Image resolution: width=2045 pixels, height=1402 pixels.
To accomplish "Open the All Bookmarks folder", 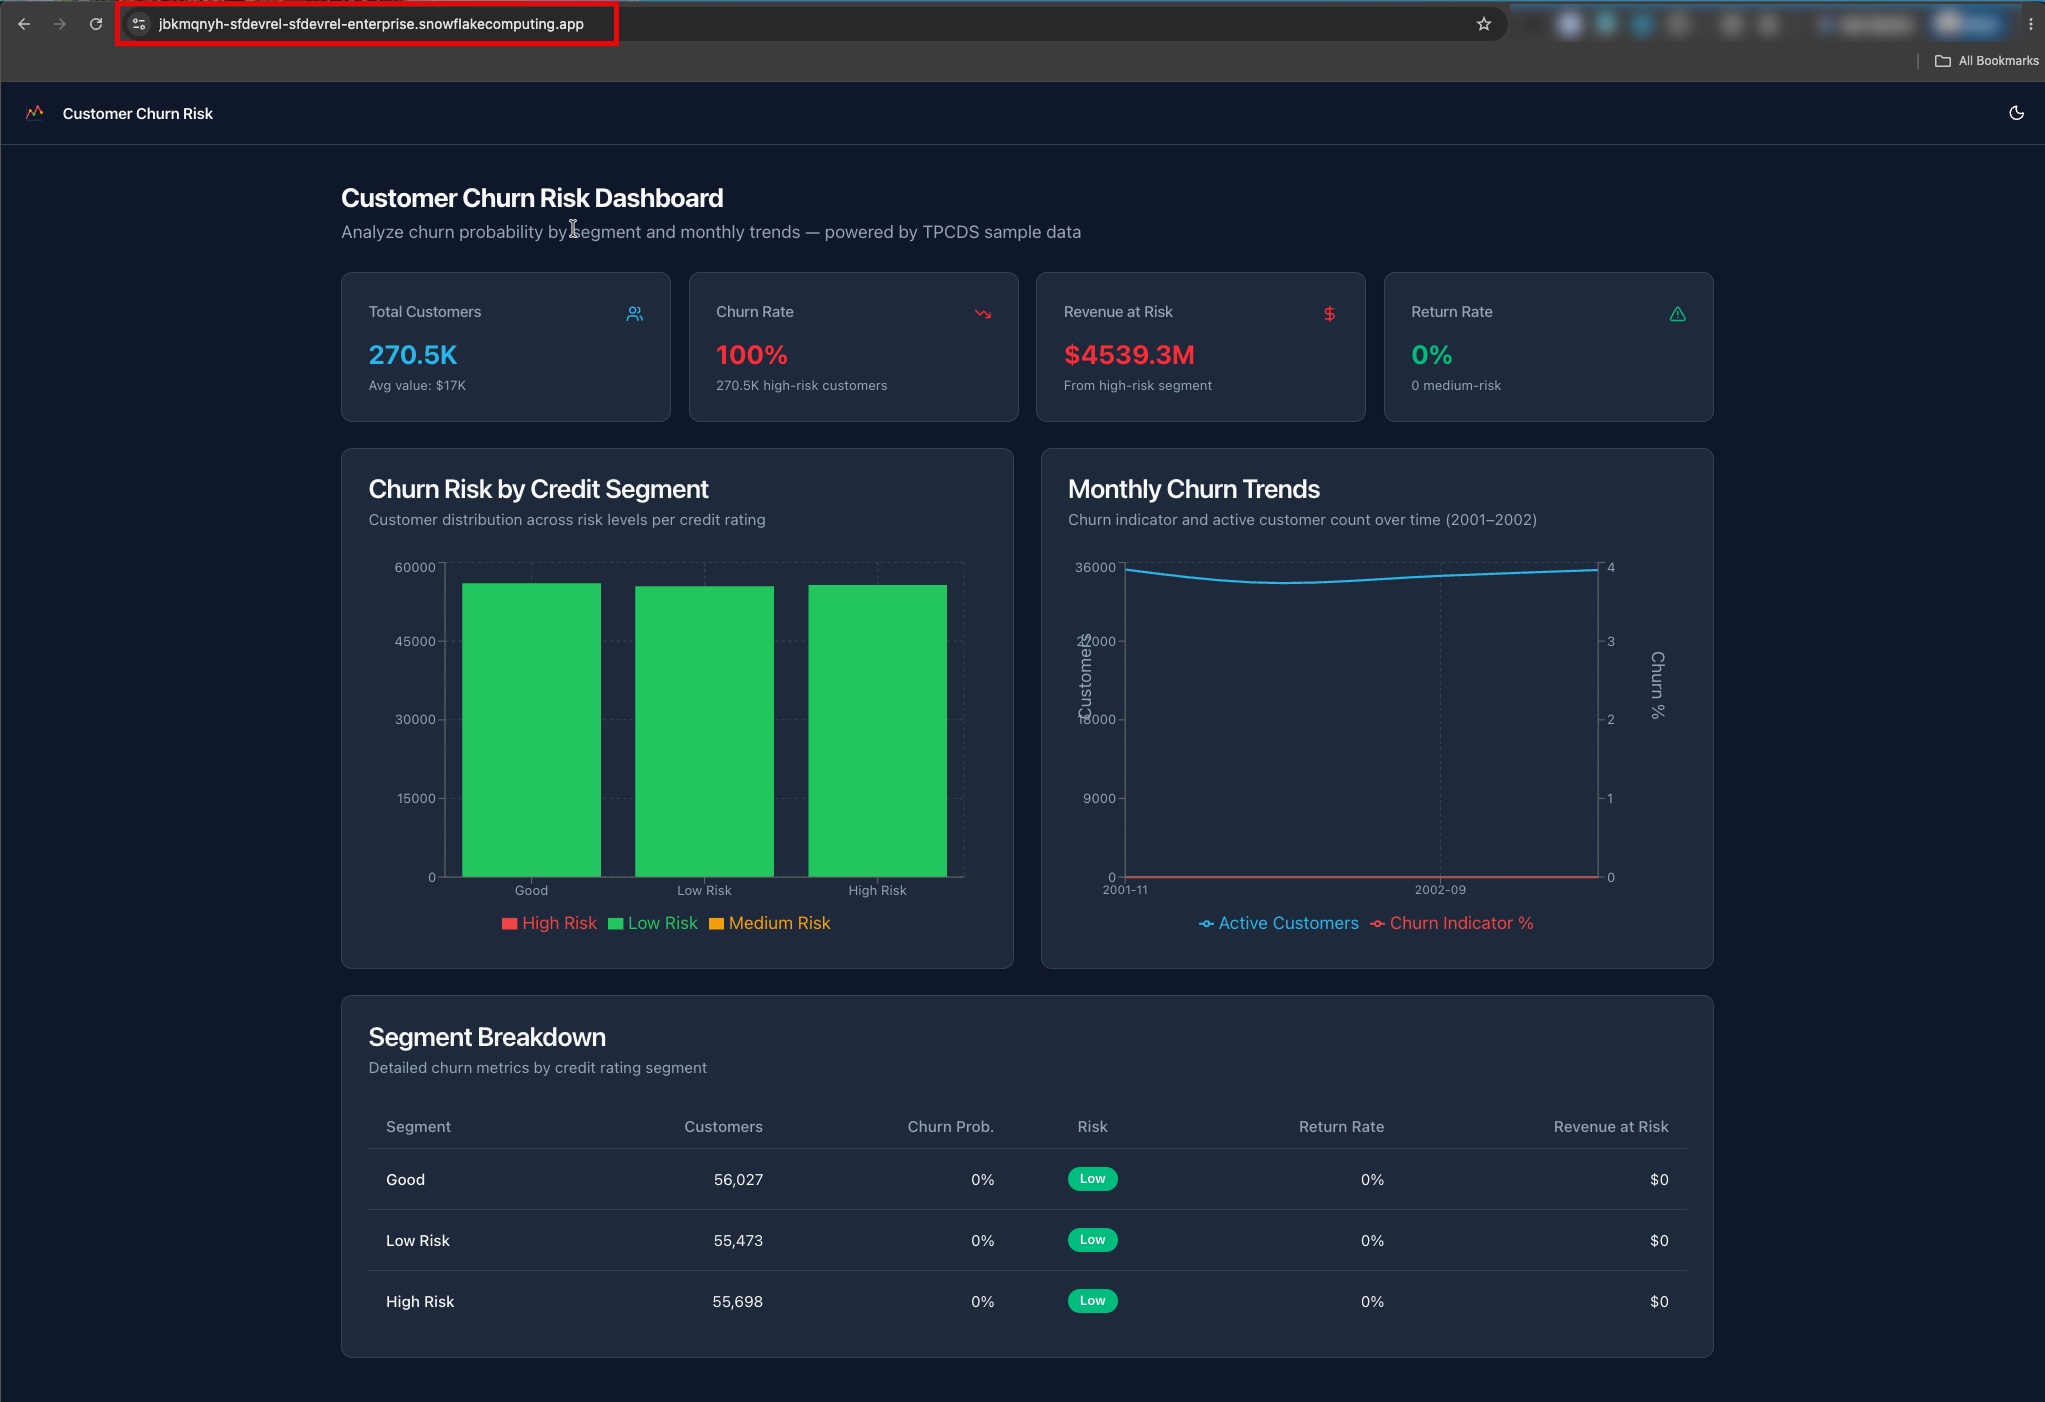I will tap(1987, 61).
